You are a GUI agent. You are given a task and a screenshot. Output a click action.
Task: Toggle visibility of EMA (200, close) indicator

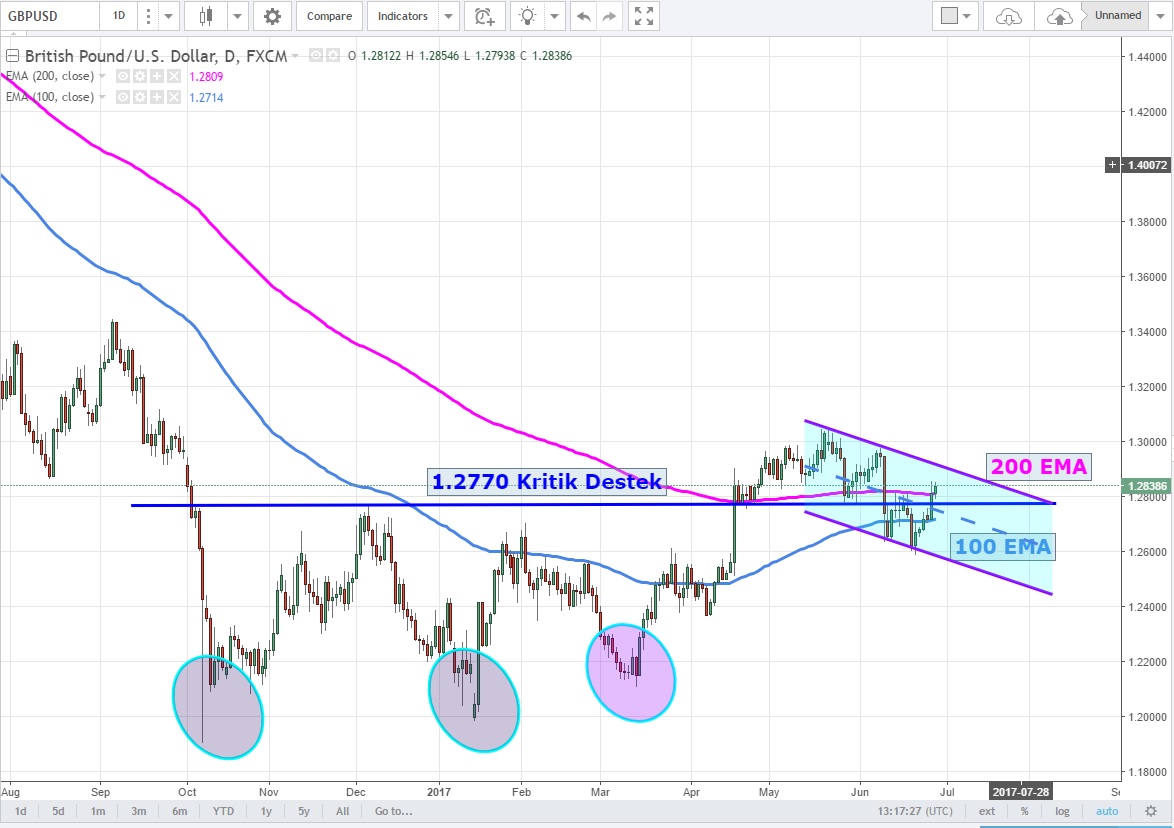click(122, 76)
